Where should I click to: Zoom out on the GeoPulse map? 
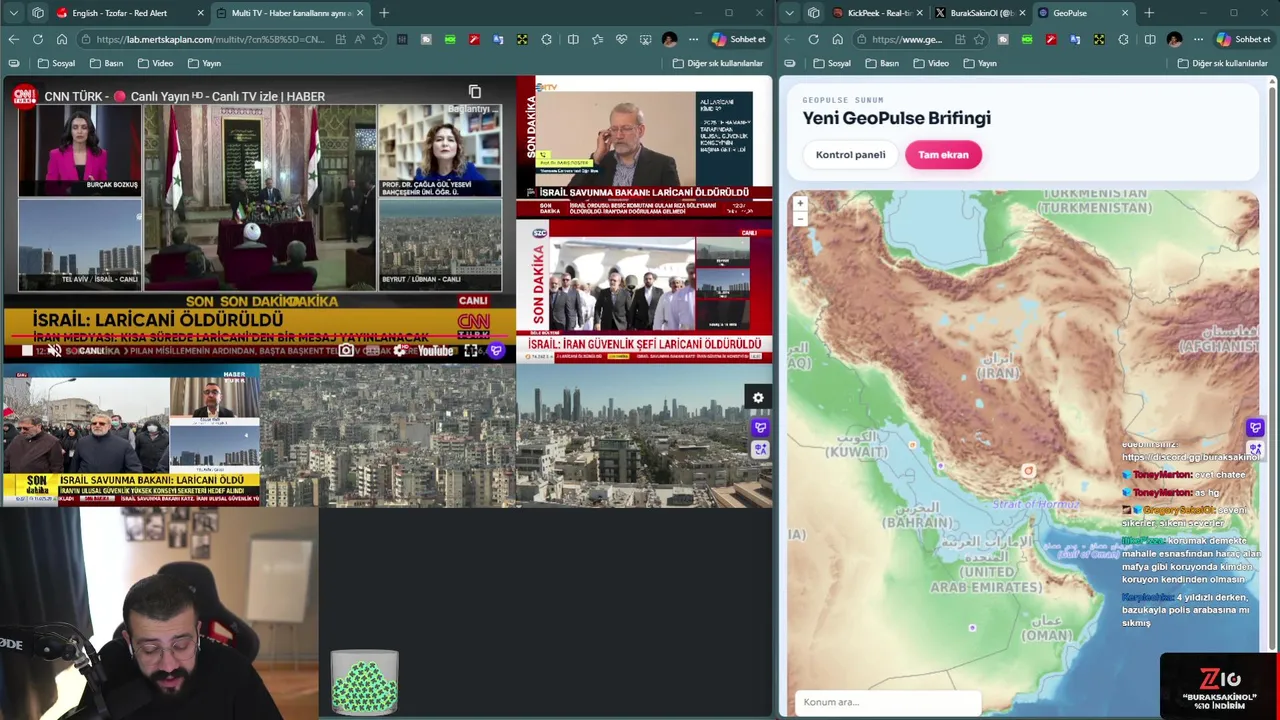[799, 218]
